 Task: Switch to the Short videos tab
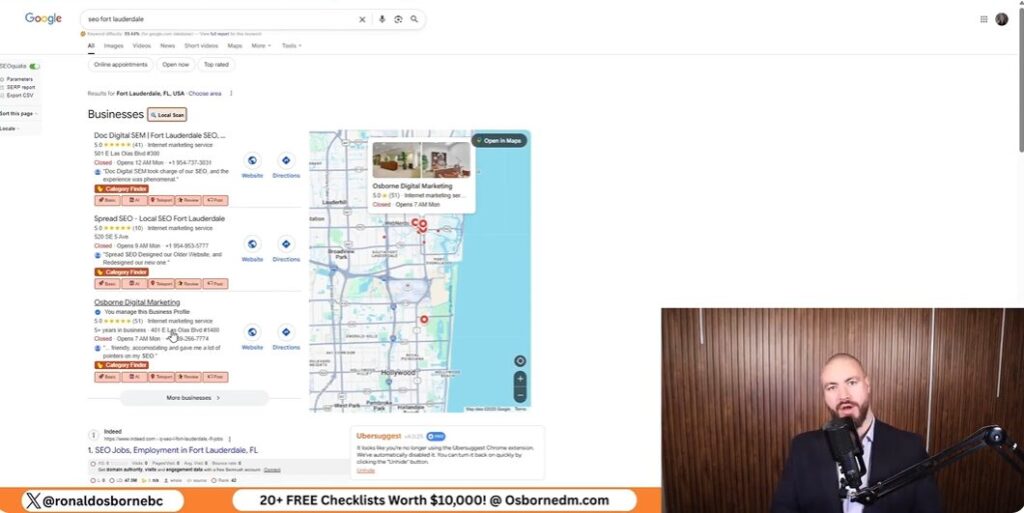coord(201,46)
